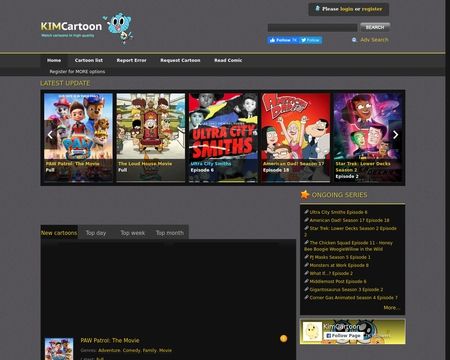Open the Home menu item
Viewport: 450px width, 360px height.
(54, 60)
